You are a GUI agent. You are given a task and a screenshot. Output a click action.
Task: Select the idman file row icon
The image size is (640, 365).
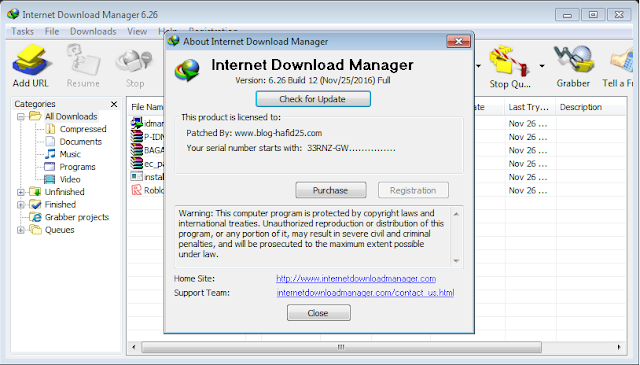click(x=137, y=123)
